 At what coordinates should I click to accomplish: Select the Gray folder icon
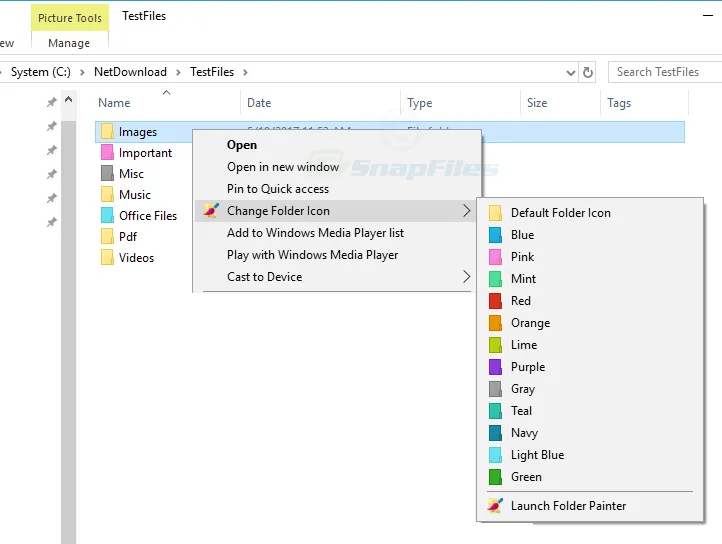[495, 389]
